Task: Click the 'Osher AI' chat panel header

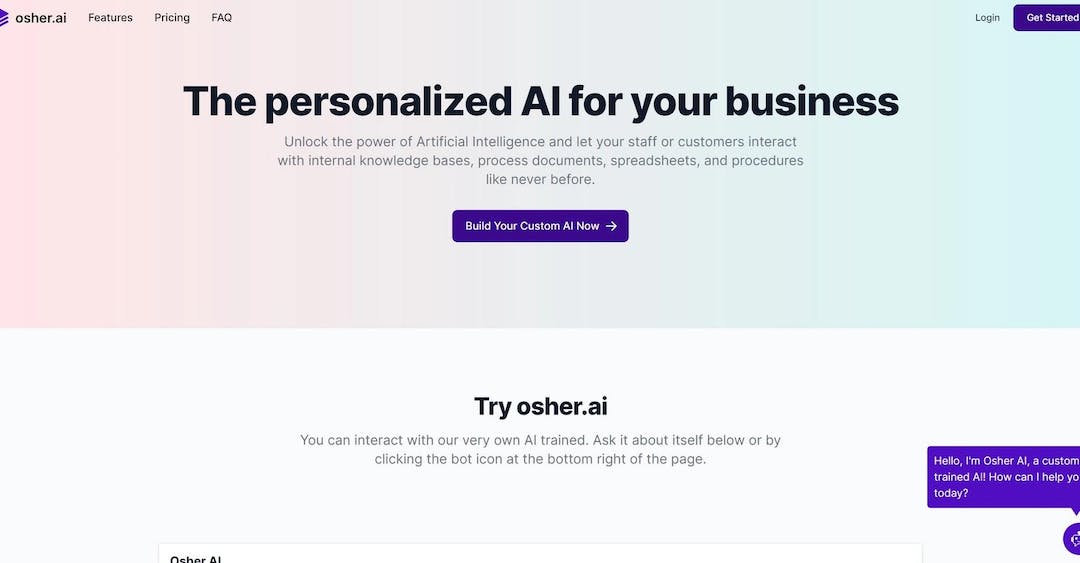Action: pos(196,559)
